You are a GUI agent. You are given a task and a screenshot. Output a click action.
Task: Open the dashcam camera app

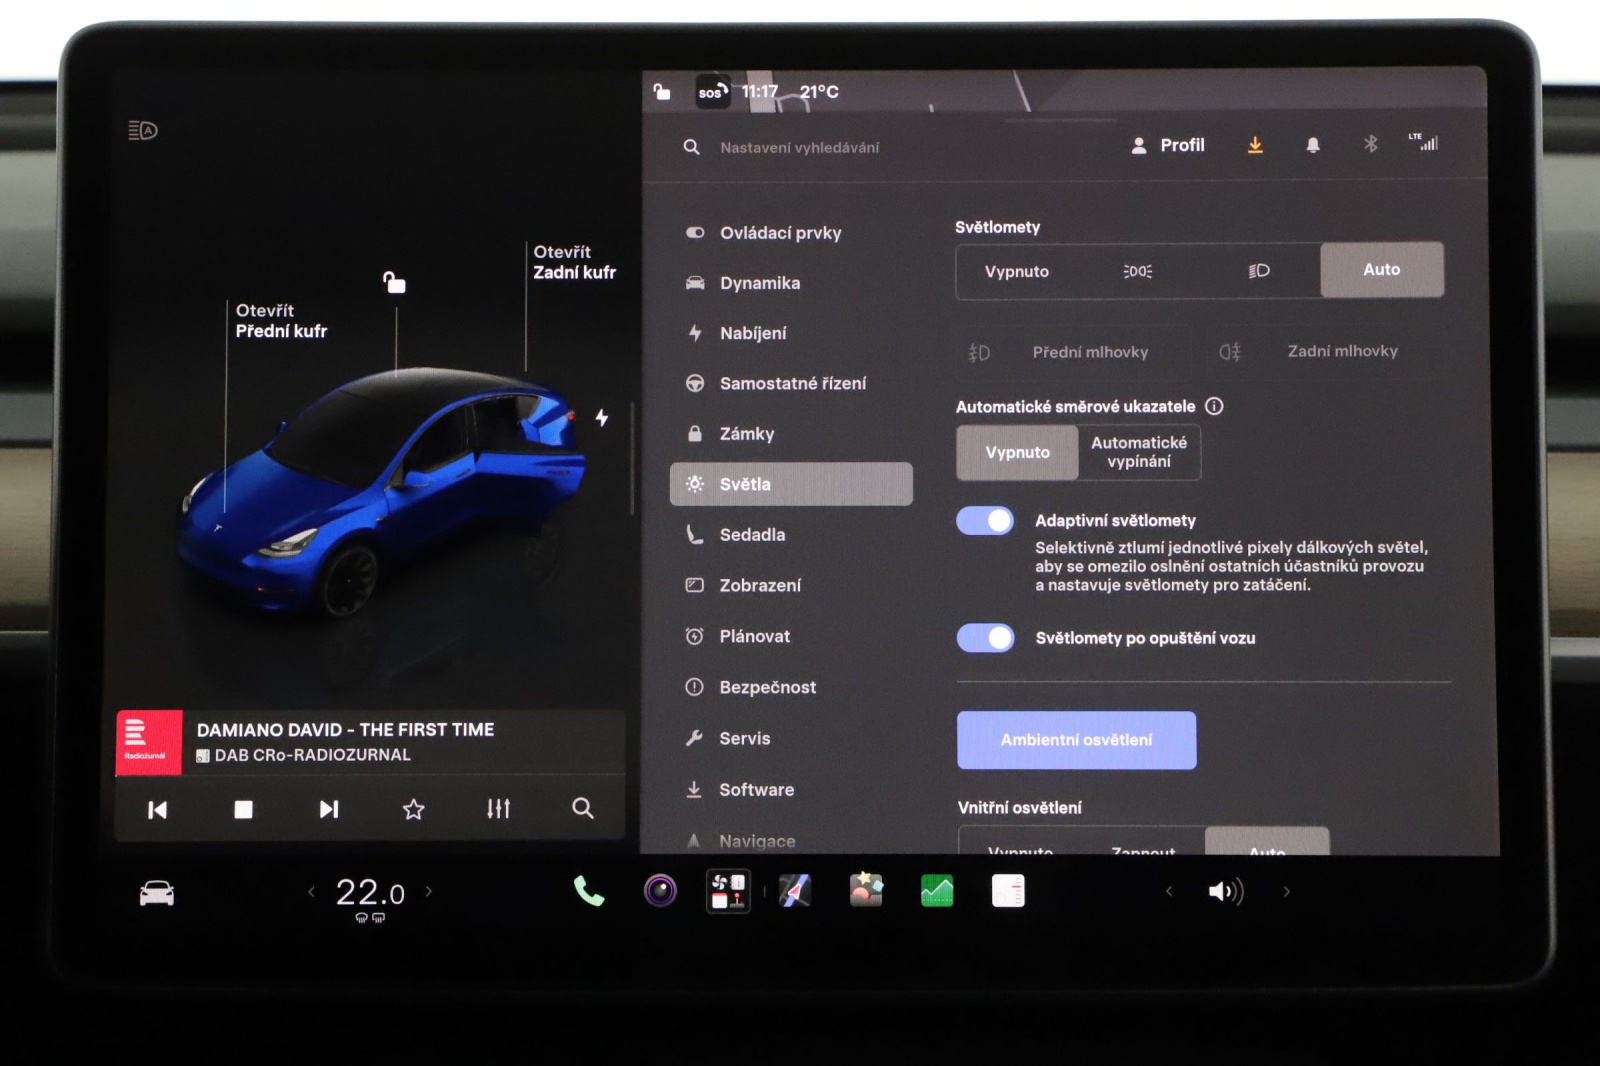[x=660, y=890]
